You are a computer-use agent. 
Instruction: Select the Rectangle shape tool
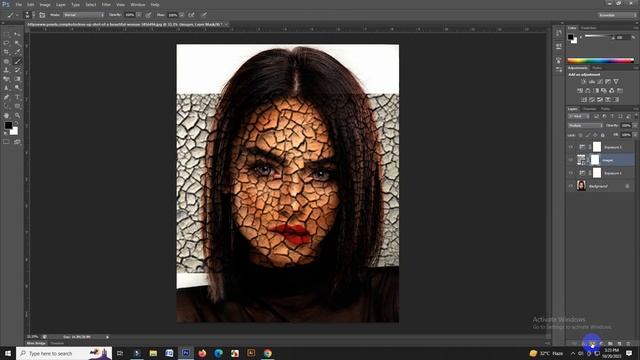pos(17,106)
